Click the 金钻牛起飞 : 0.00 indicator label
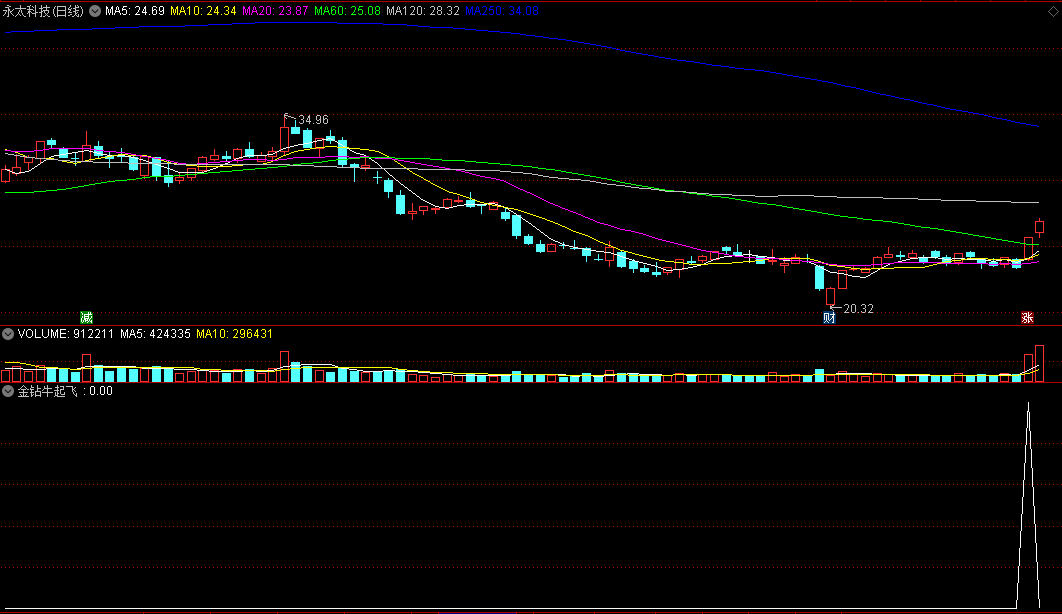This screenshot has height=614, width=1062. pos(65,391)
